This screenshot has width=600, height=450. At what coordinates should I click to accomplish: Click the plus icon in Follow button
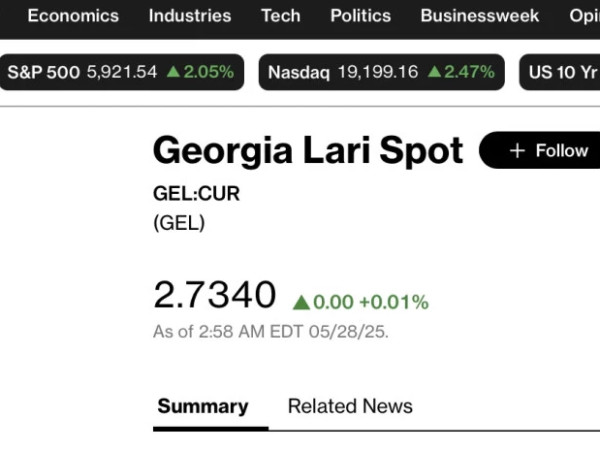(517, 150)
